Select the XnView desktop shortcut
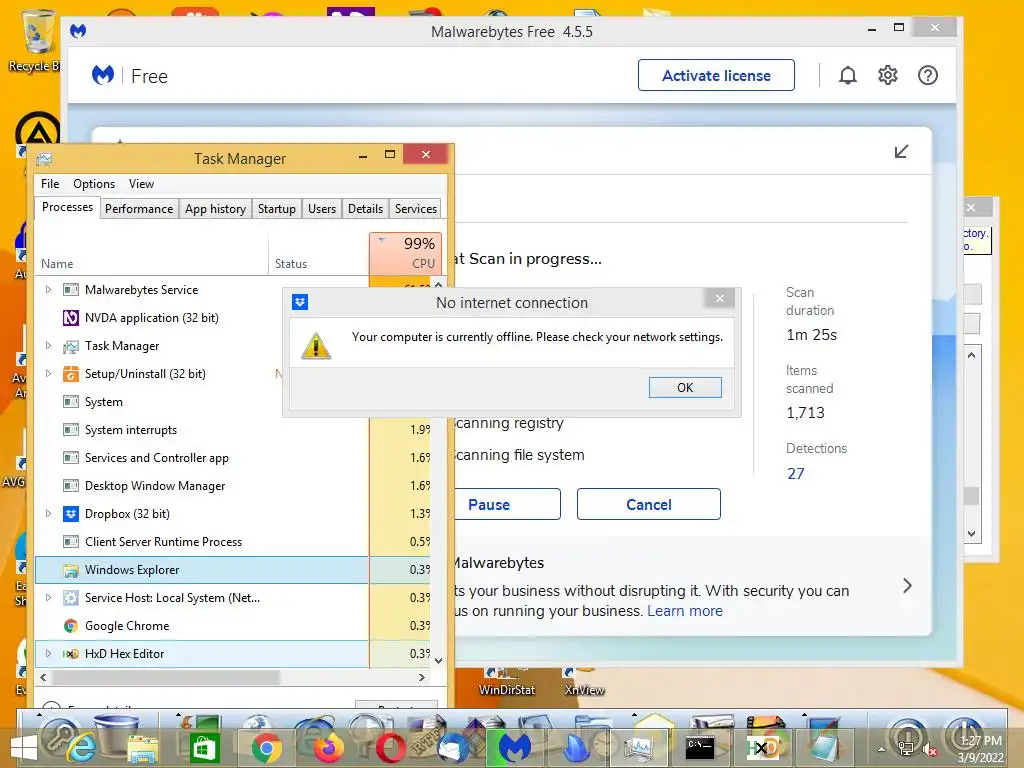 (x=584, y=682)
